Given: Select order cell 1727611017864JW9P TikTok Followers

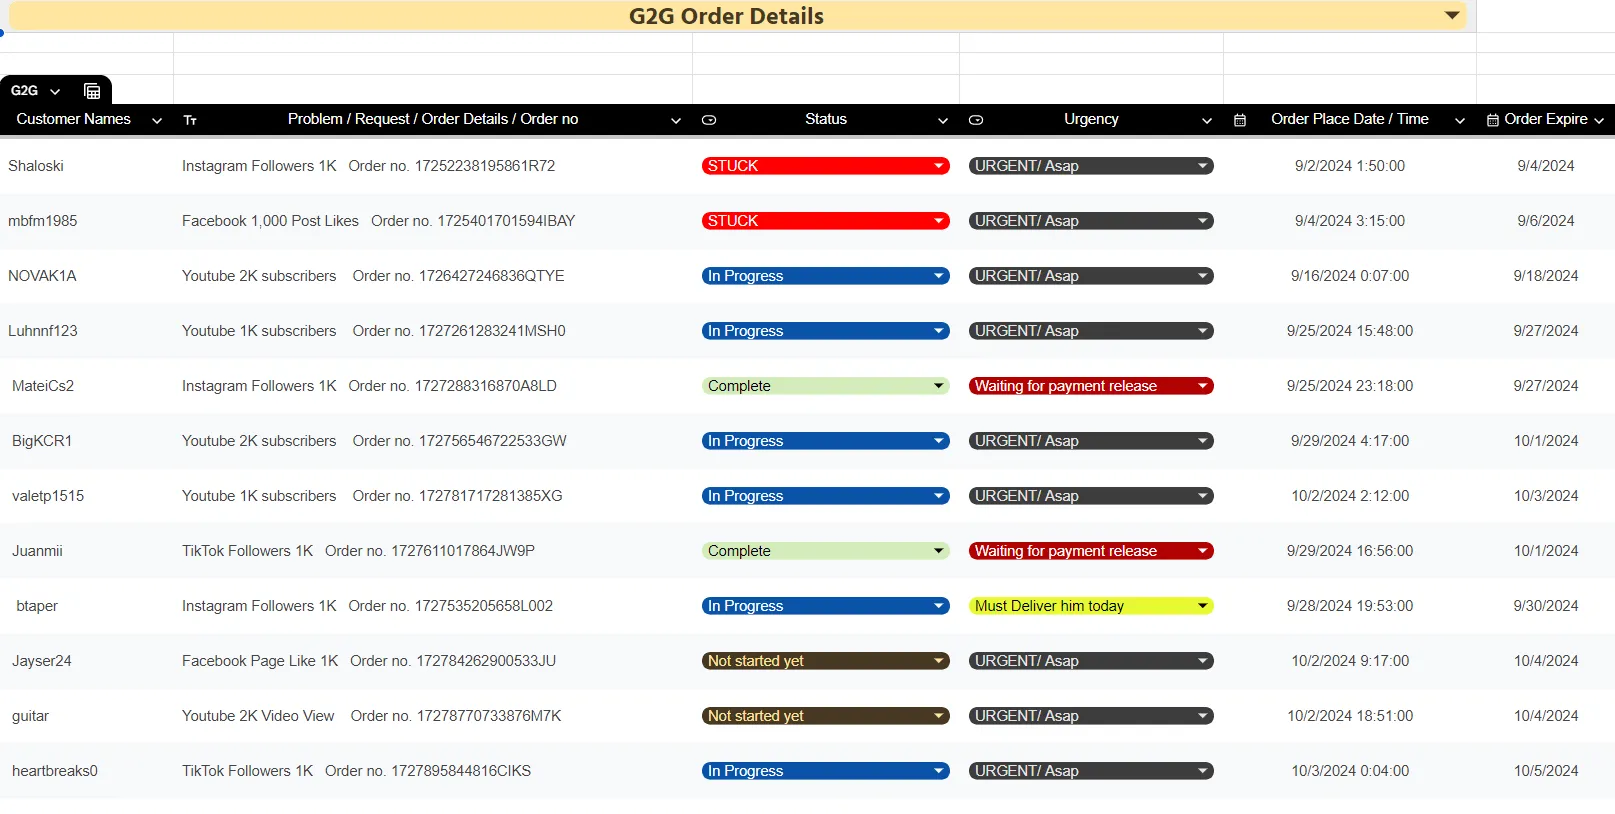Looking at the screenshot, I should [433, 551].
